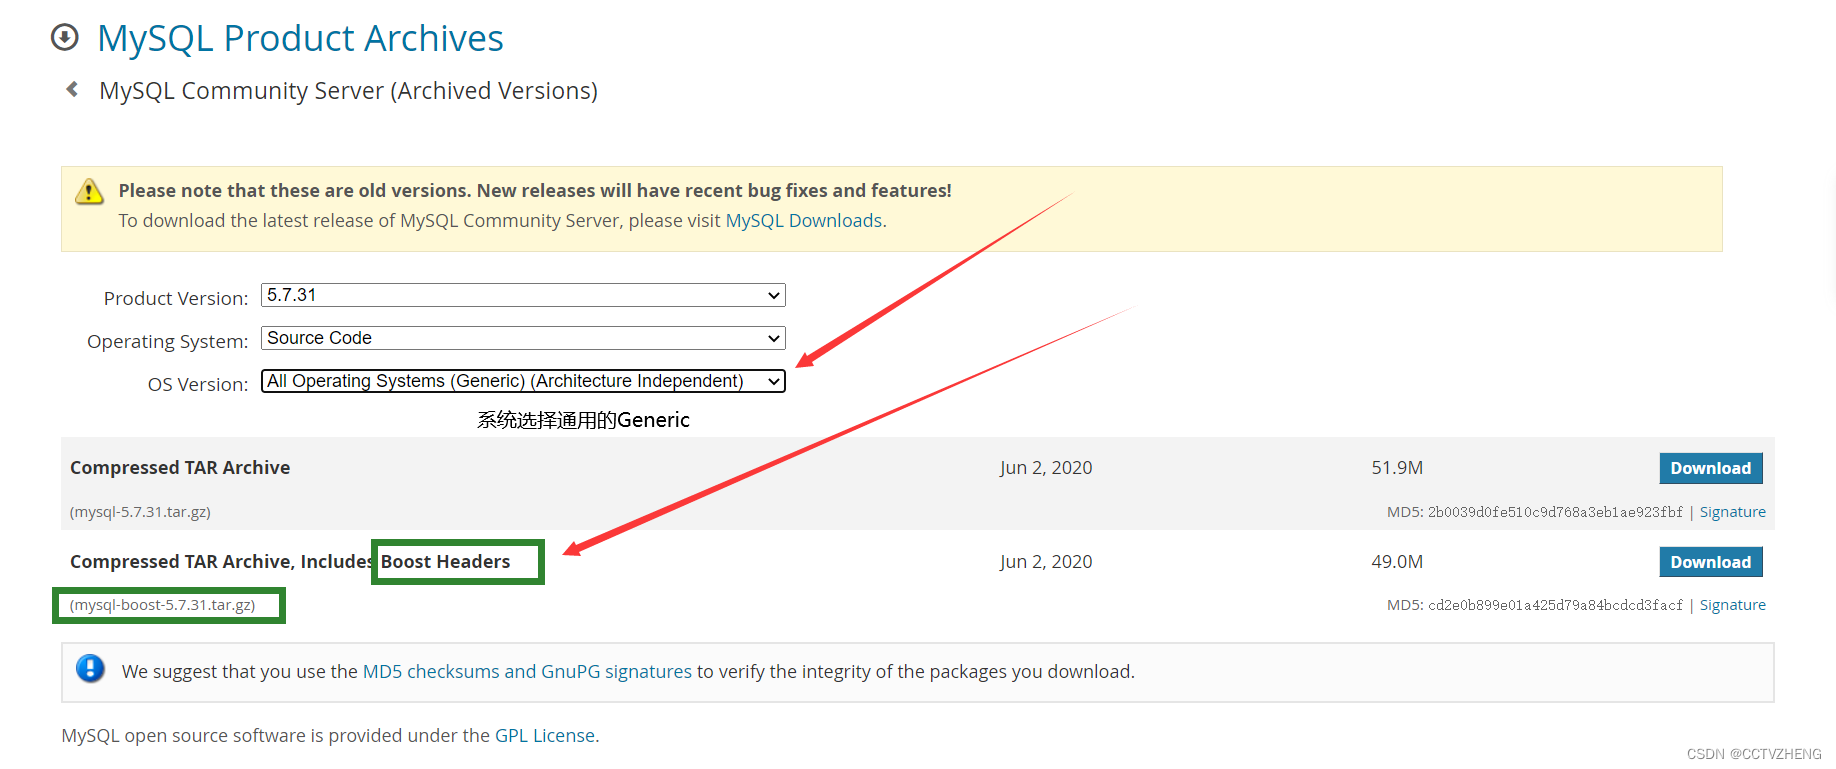Click the 51.9M file size
The image size is (1836, 769).
[1397, 467]
